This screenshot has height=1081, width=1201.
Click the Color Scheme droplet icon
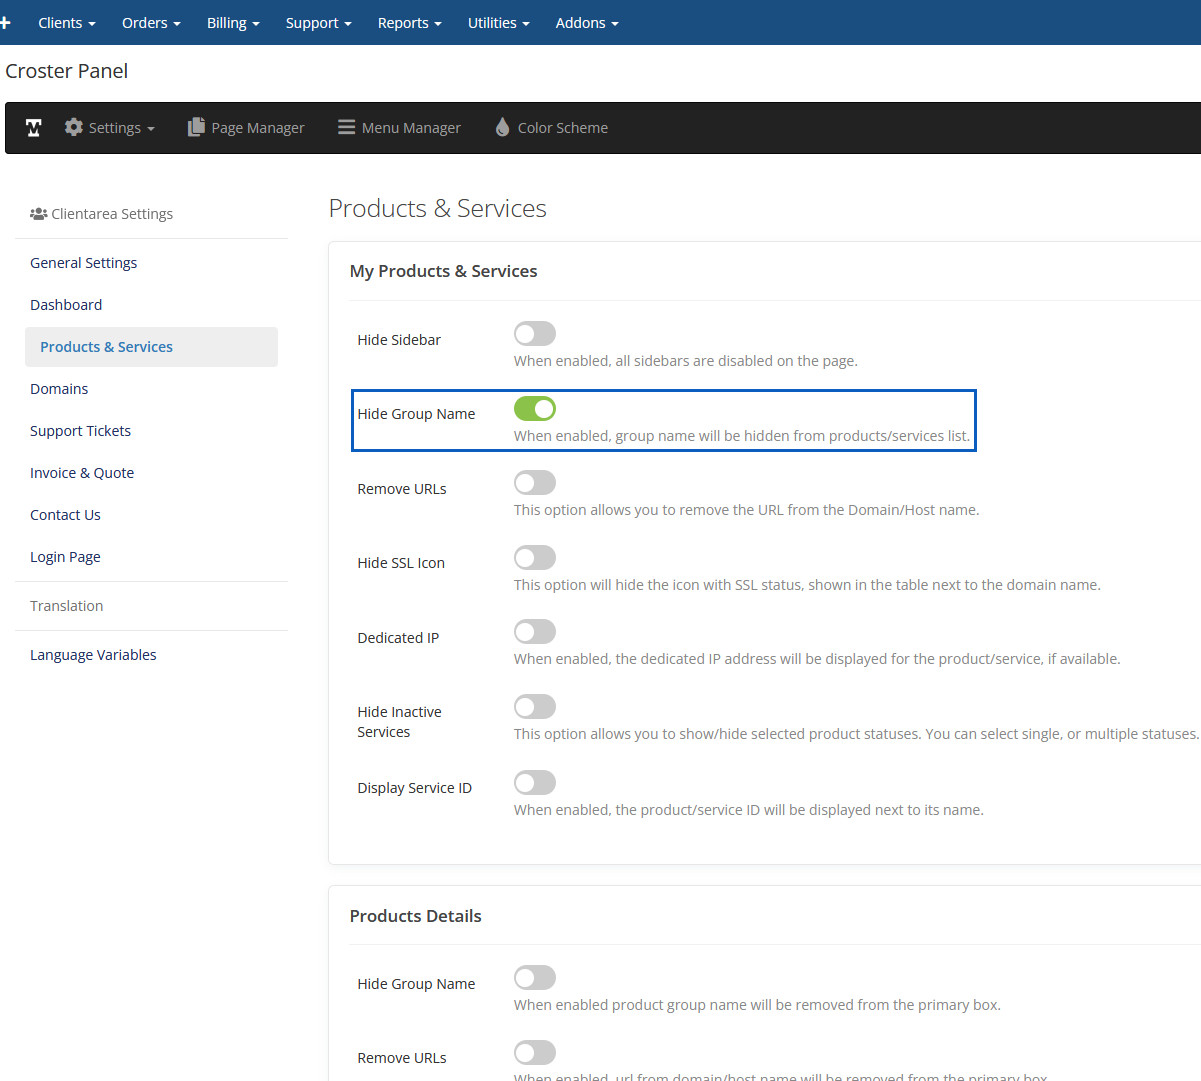(502, 127)
